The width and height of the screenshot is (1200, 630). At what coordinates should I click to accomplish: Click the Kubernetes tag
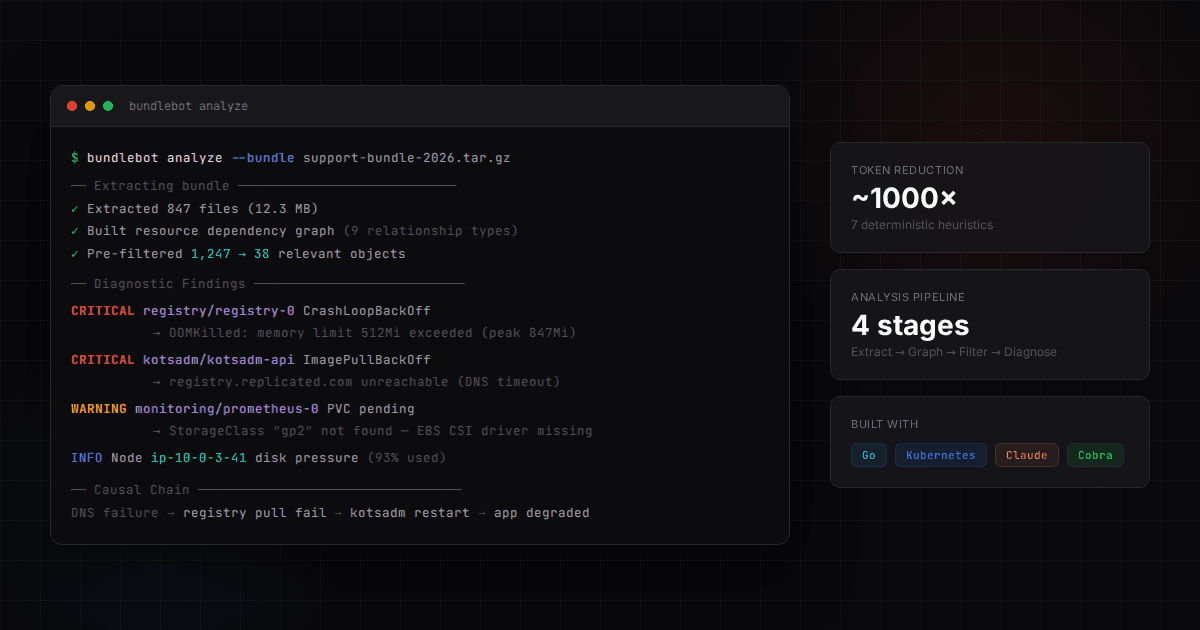coord(940,455)
